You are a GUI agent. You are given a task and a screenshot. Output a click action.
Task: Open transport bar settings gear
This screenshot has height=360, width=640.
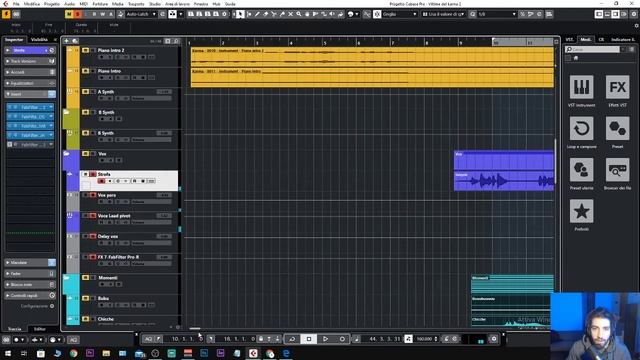[x=493, y=339]
